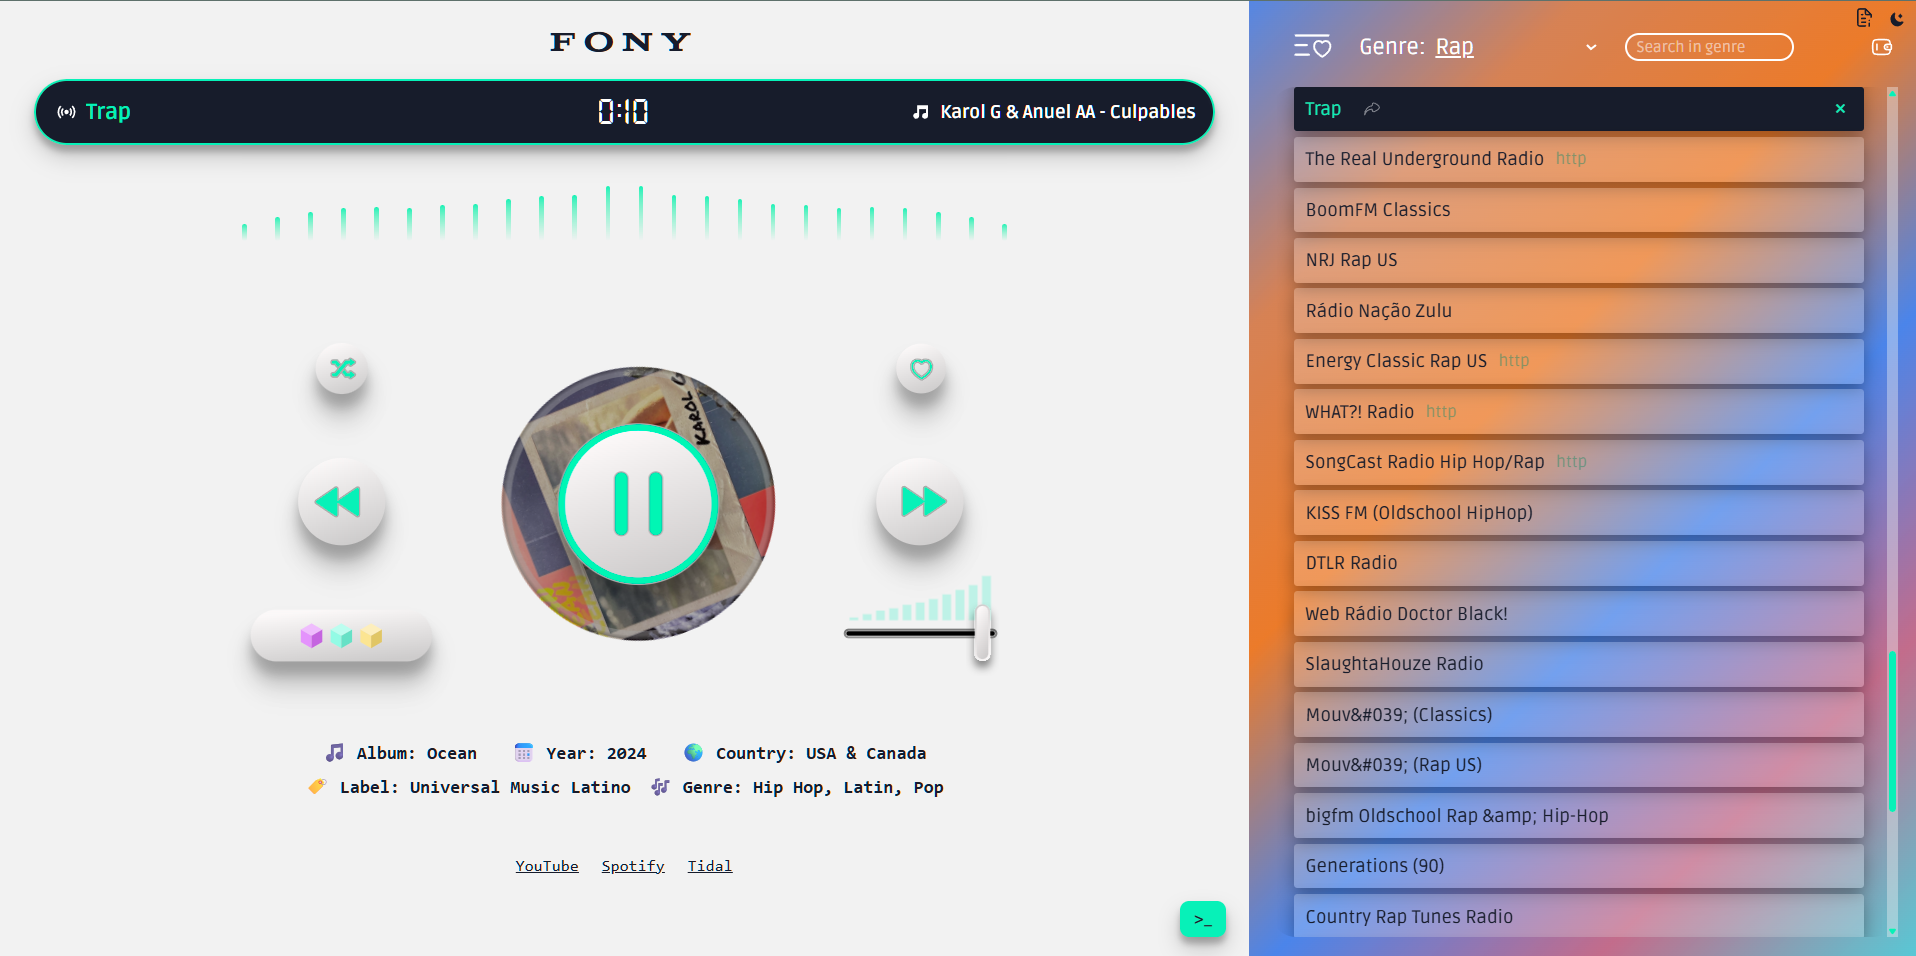Select the KISS FM (Oldschool HipHop) station
This screenshot has width=1916, height=956.
(x=1578, y=513)
